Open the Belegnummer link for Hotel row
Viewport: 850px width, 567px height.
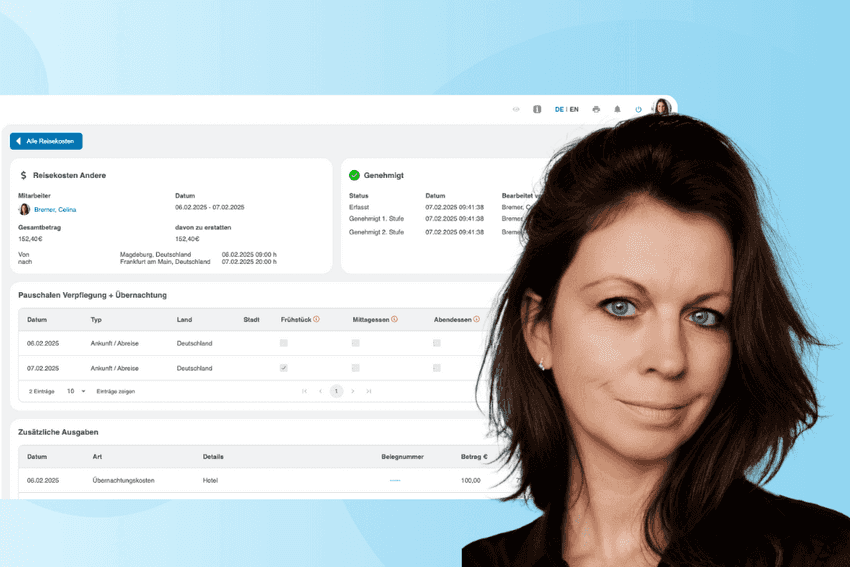(395, 480)
